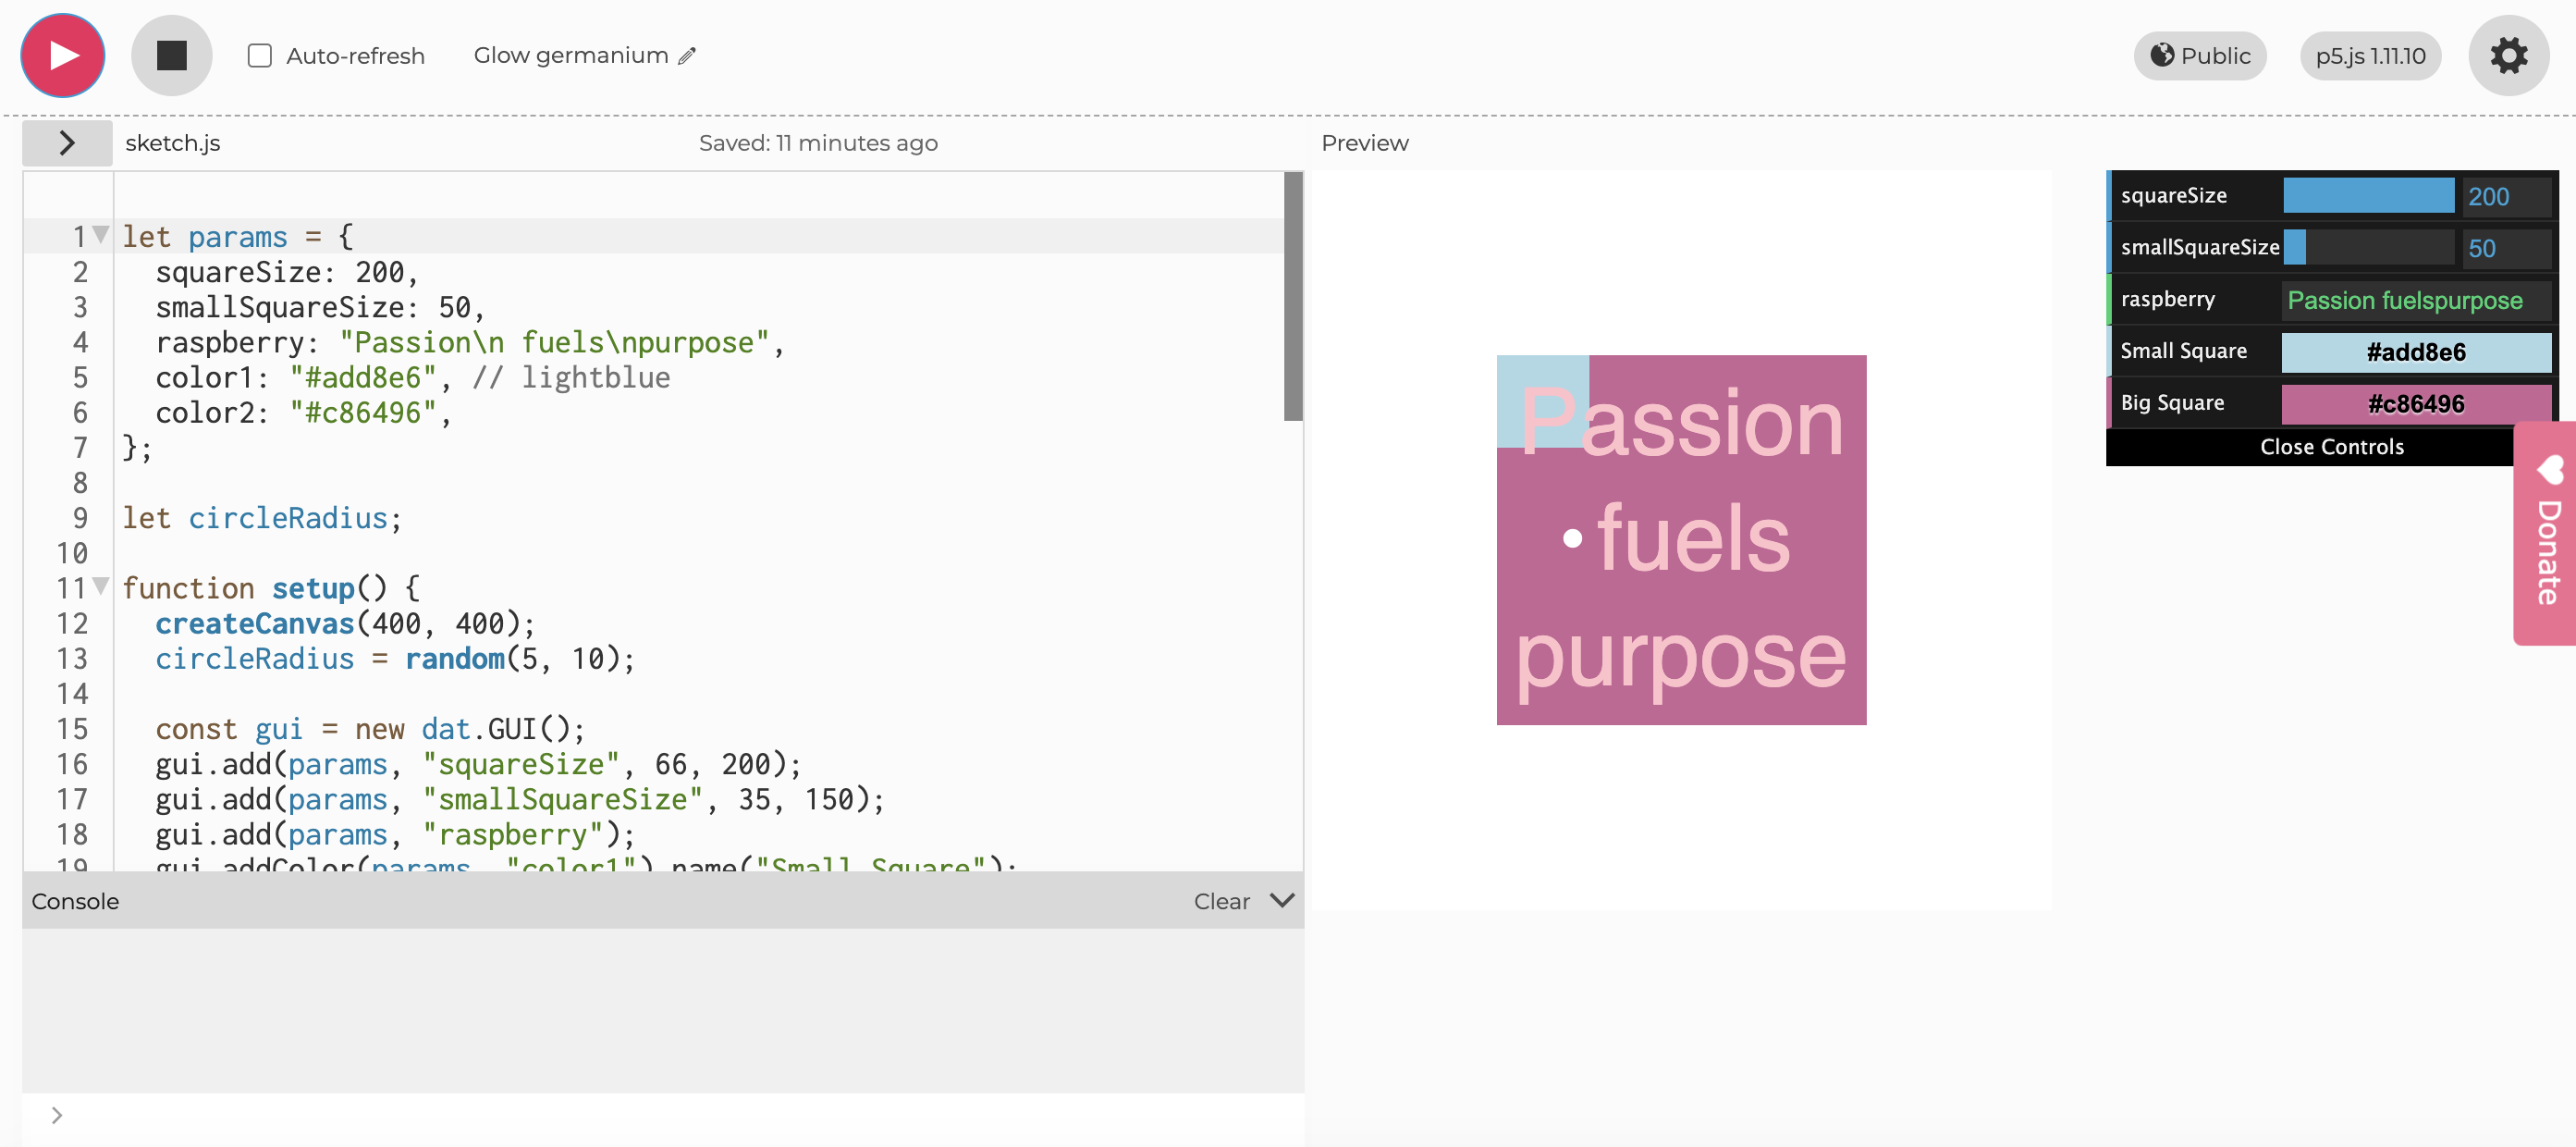Image resolution: width=2576 pixels, height=1147 pixels.
Task: Click the squareSize slider bar
Action: 2367,196
